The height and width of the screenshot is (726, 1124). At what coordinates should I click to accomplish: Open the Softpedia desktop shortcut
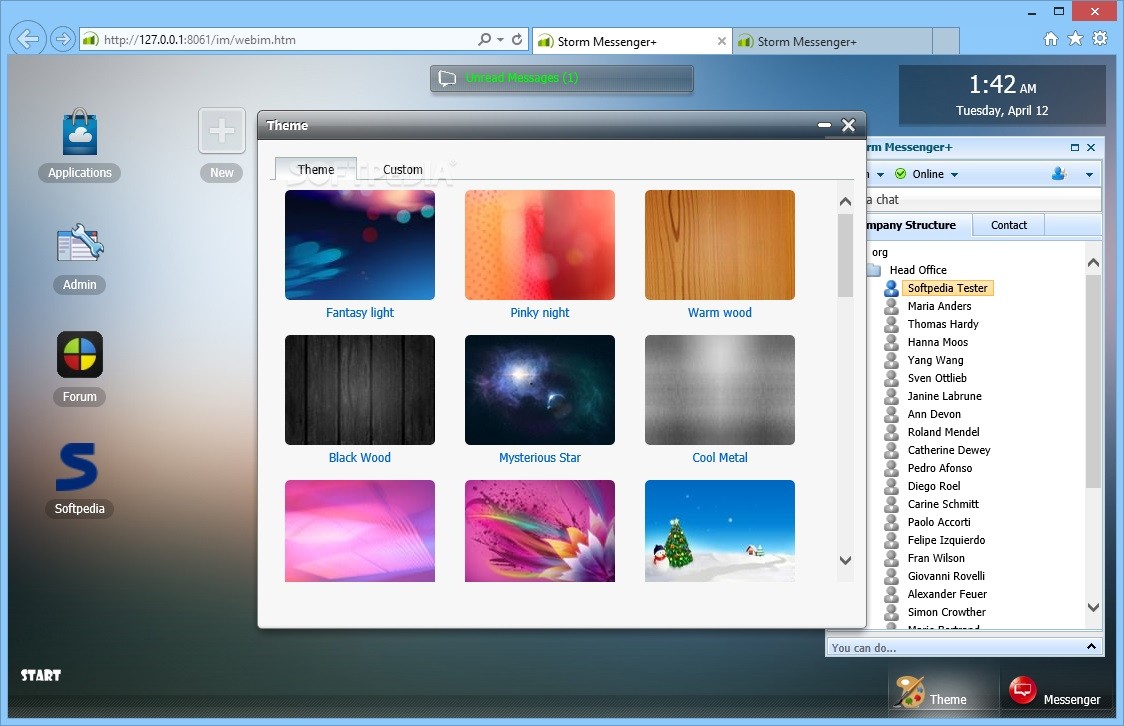coord(76,467)
